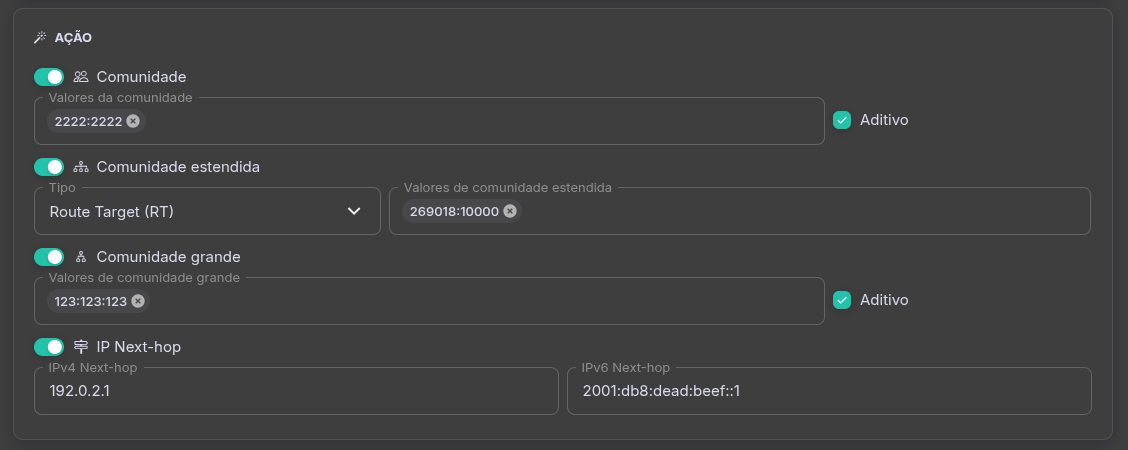The height and width of the screenshot is (450, 1128).
Task: Click the Comunidade estendida hierarchy icon
Action: pos(81,167)
